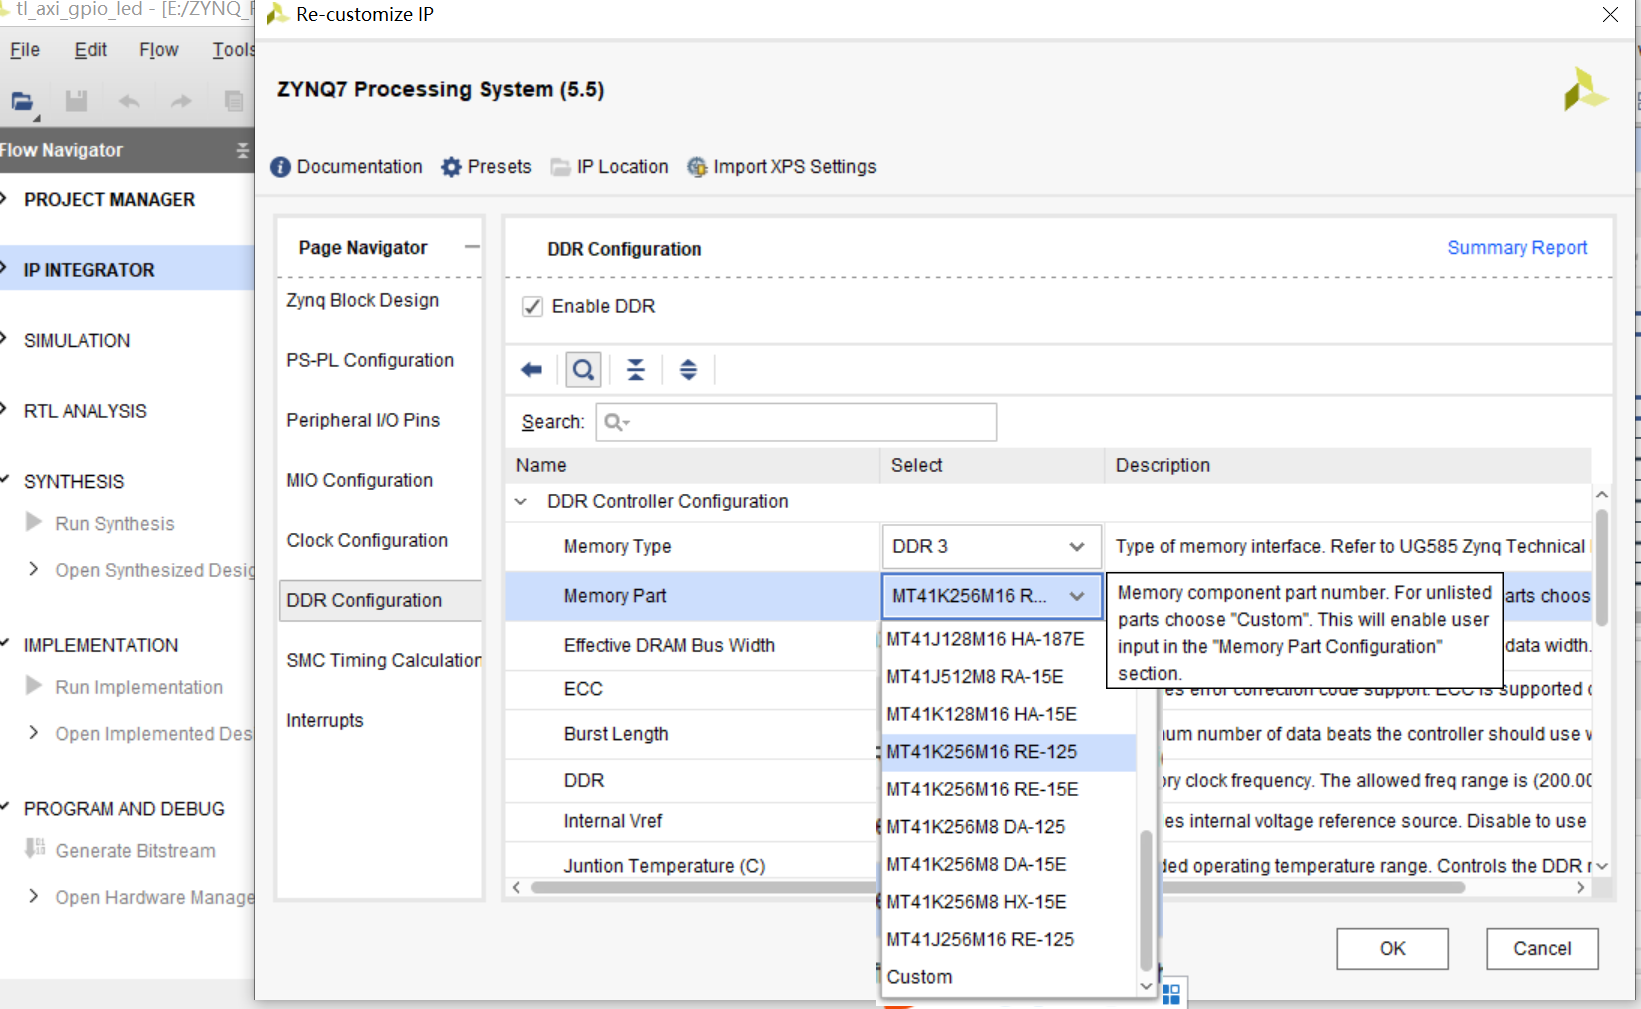
Task: Click the Open Project folder icon in toolbar
Action: [x=22, y=100]
